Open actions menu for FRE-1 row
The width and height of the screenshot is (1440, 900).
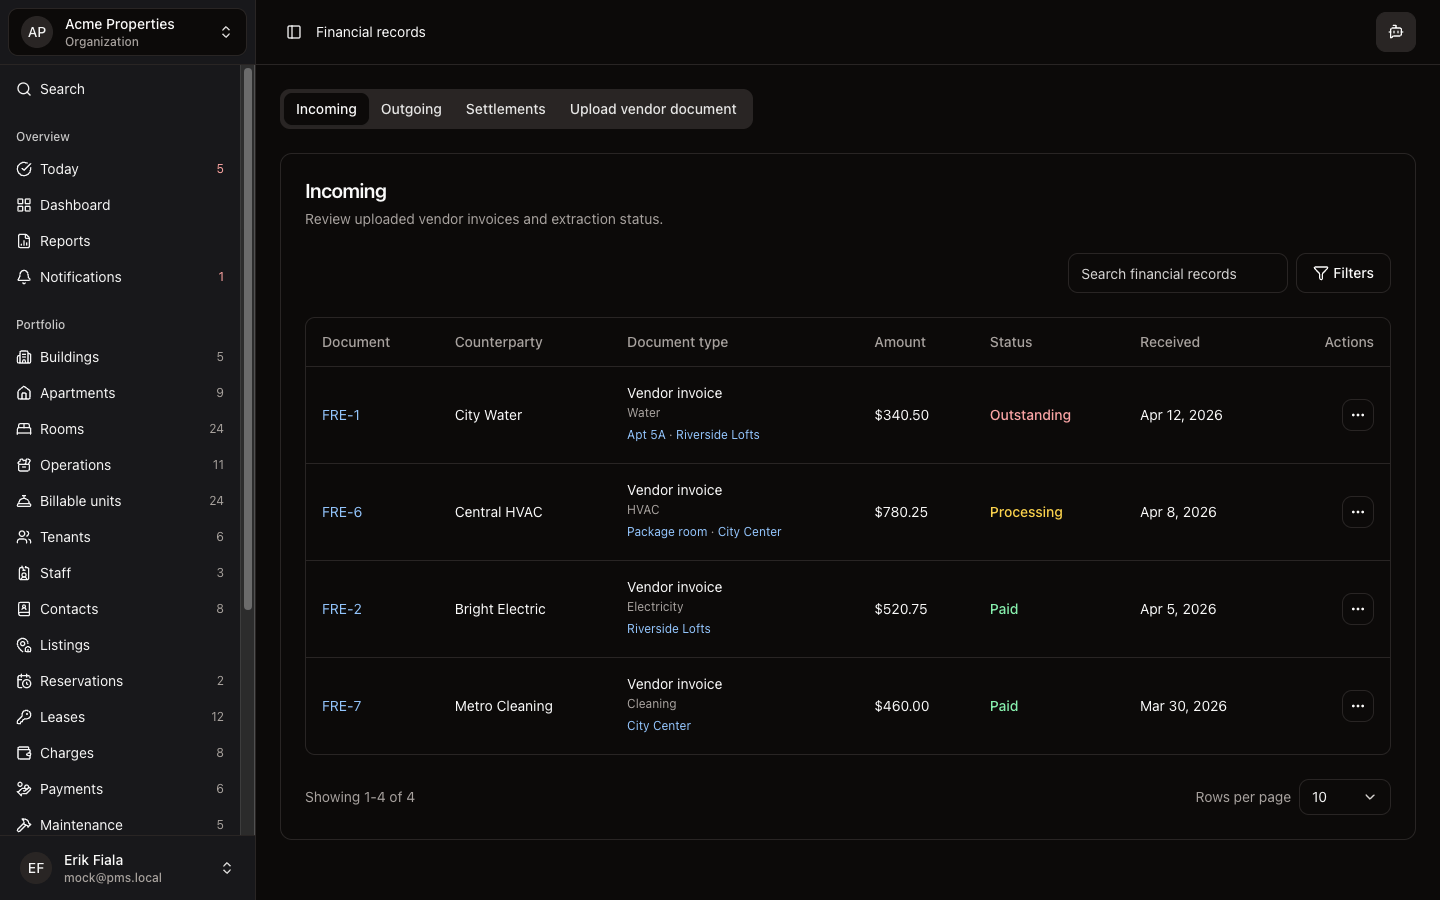1357,415
